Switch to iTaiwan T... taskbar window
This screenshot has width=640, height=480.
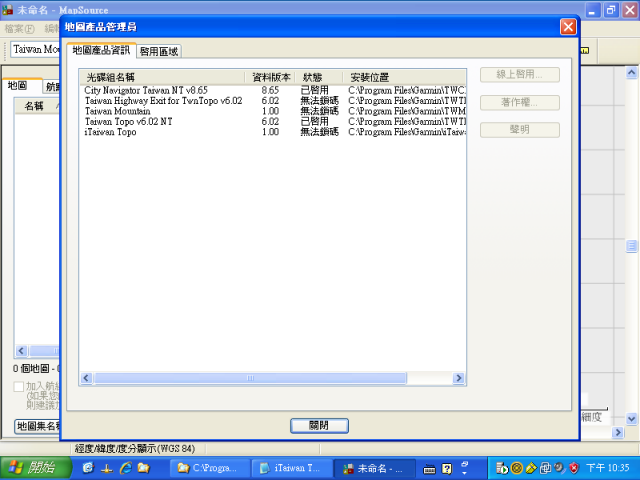pyautogui.click(x=291, y=468)
